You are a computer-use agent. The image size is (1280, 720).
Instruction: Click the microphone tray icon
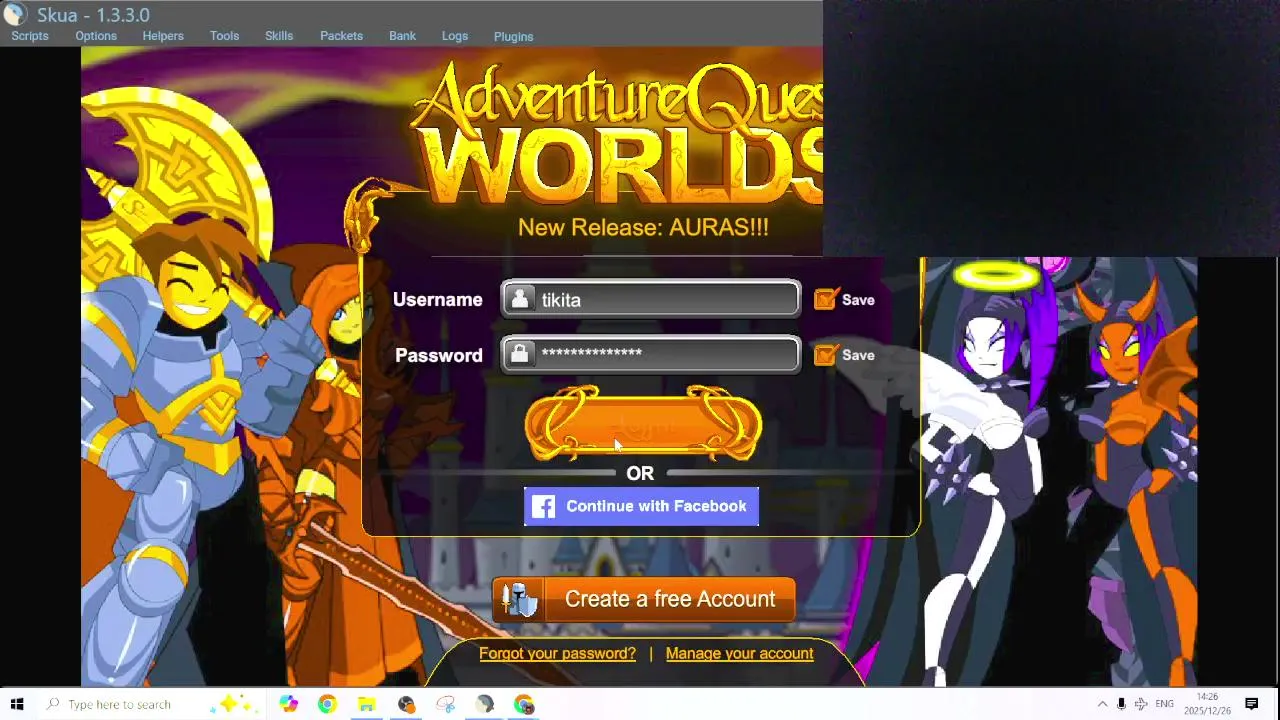tap(1121, 704)
